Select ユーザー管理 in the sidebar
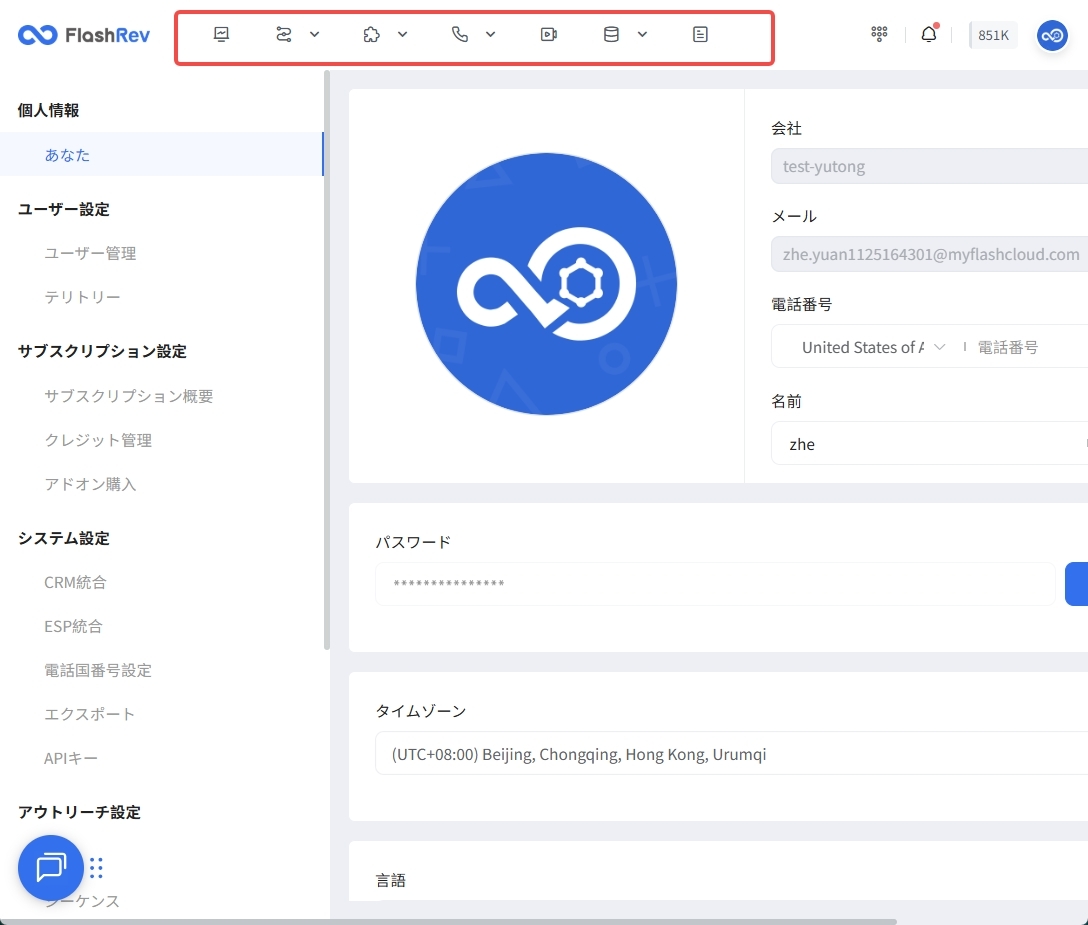The height and width of the screenshot is (925, 1088). pos(90,253)
